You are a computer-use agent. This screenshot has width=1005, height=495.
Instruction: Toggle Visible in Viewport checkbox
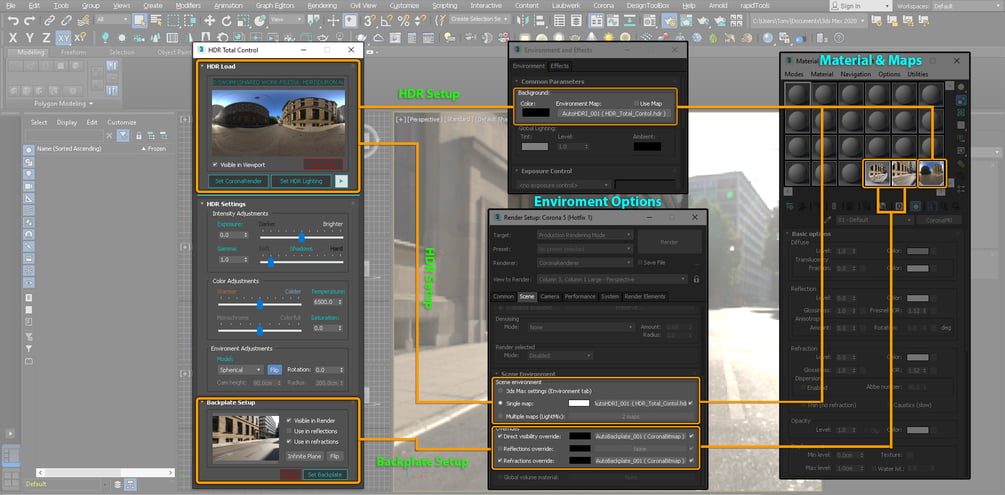click(215, 165)
